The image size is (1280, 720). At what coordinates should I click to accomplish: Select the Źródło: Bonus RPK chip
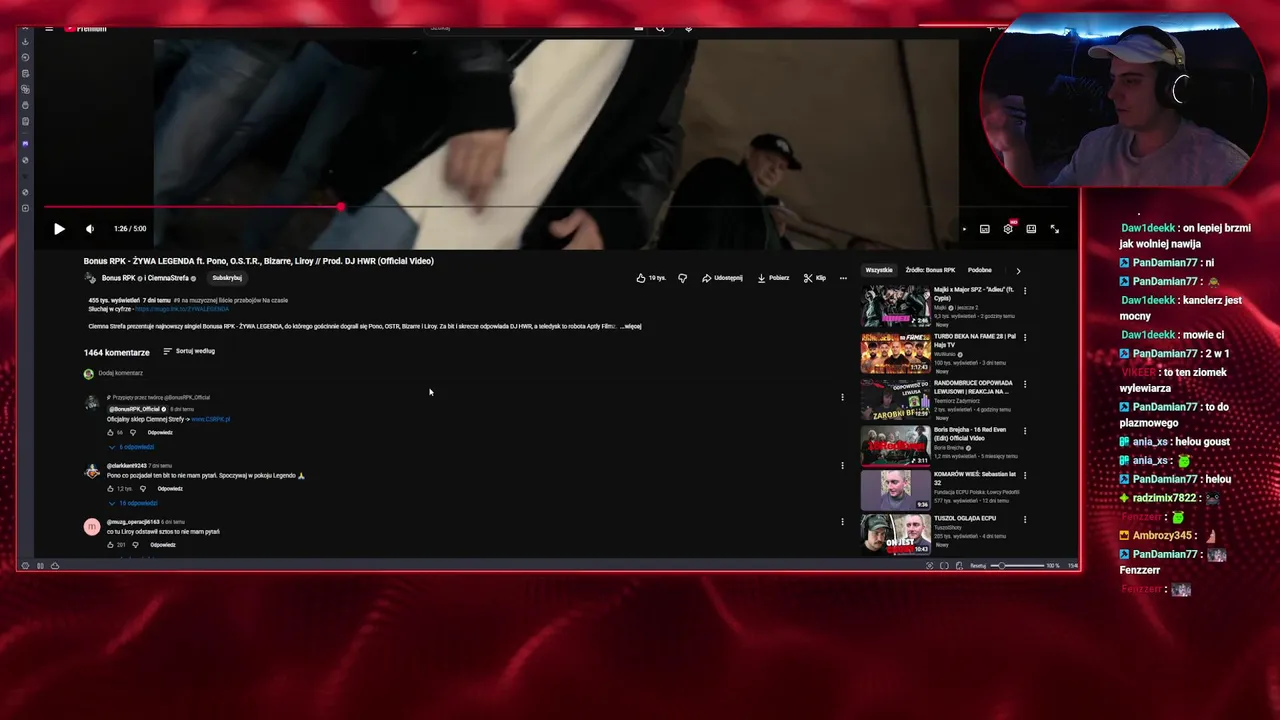pos(930,270)
